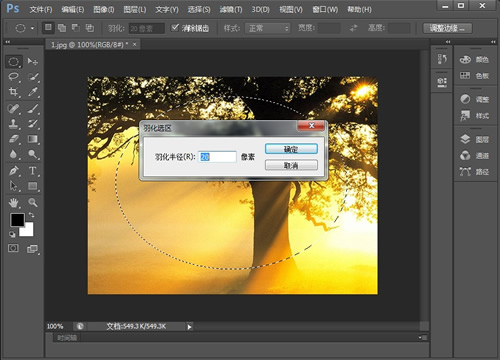This screenshot has height=360, width=500.
Task: Select the Hand tool
Action: pos(14,202)
